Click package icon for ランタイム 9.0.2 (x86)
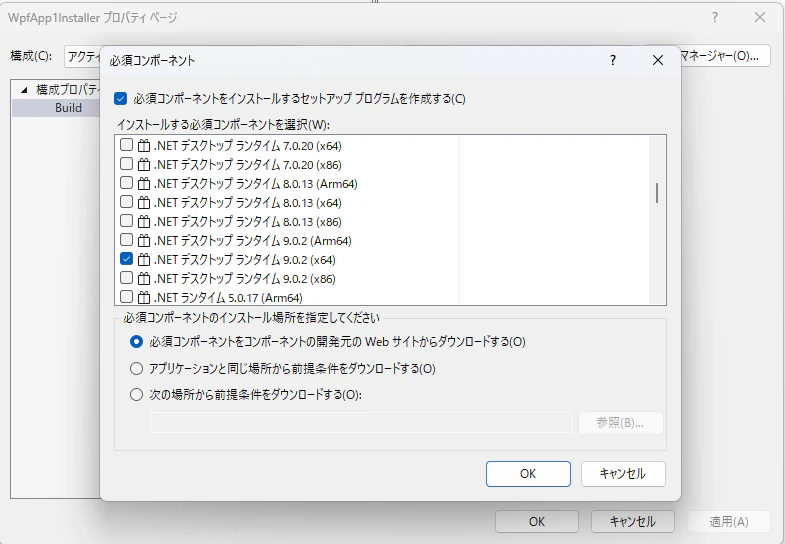 (144, 279)
